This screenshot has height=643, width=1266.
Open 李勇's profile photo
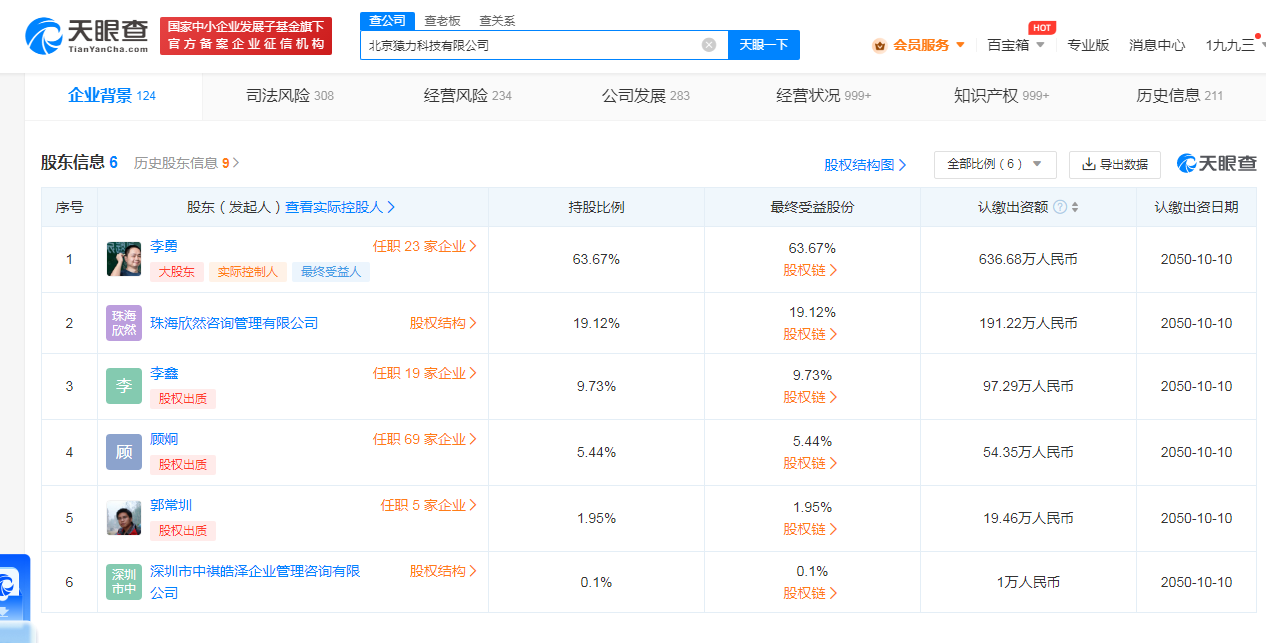[124, 259]
